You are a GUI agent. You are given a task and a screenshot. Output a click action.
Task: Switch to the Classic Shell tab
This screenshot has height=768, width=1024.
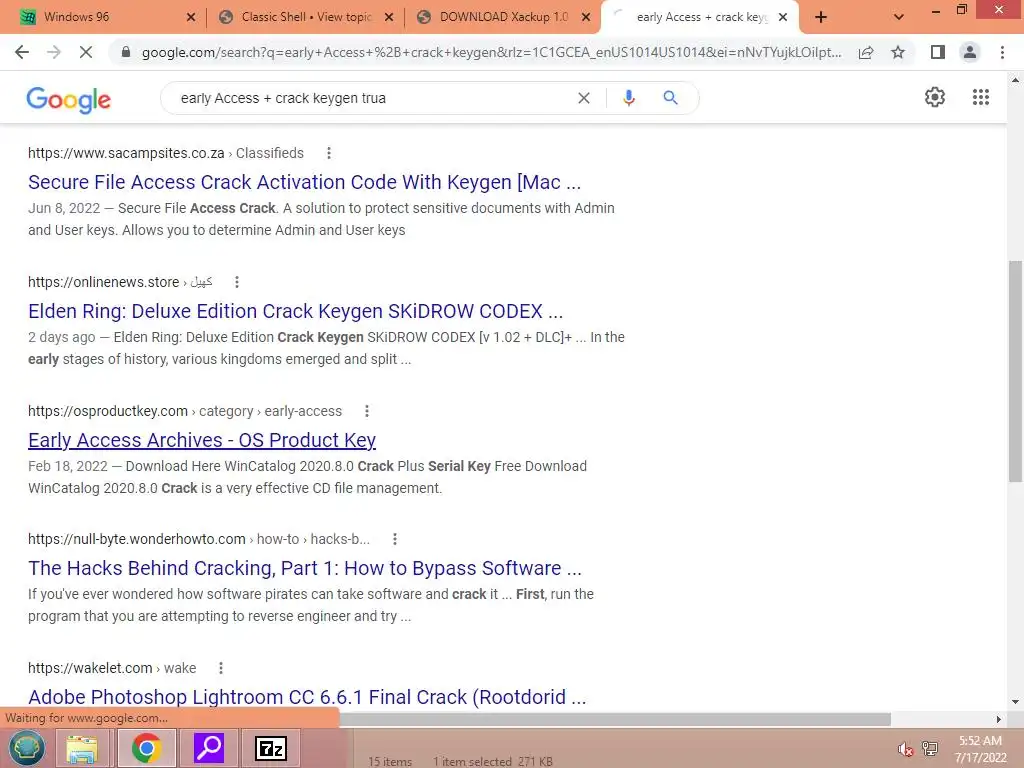click(x=307, y=17)
